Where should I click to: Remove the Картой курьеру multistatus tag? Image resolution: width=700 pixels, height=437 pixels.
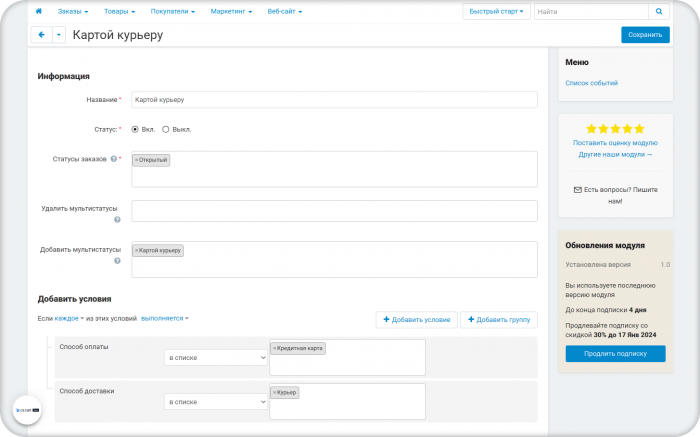click(x=136, y=251)
